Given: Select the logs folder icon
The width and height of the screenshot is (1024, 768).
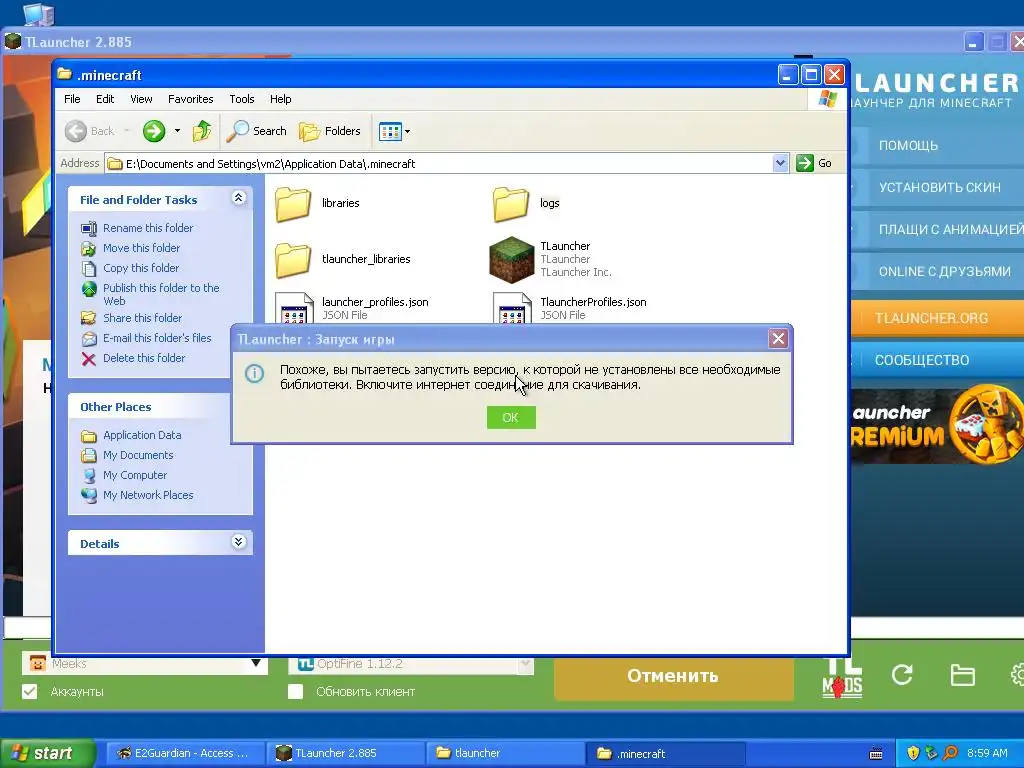Looking at the screenshot, I should tap(511, 203).
